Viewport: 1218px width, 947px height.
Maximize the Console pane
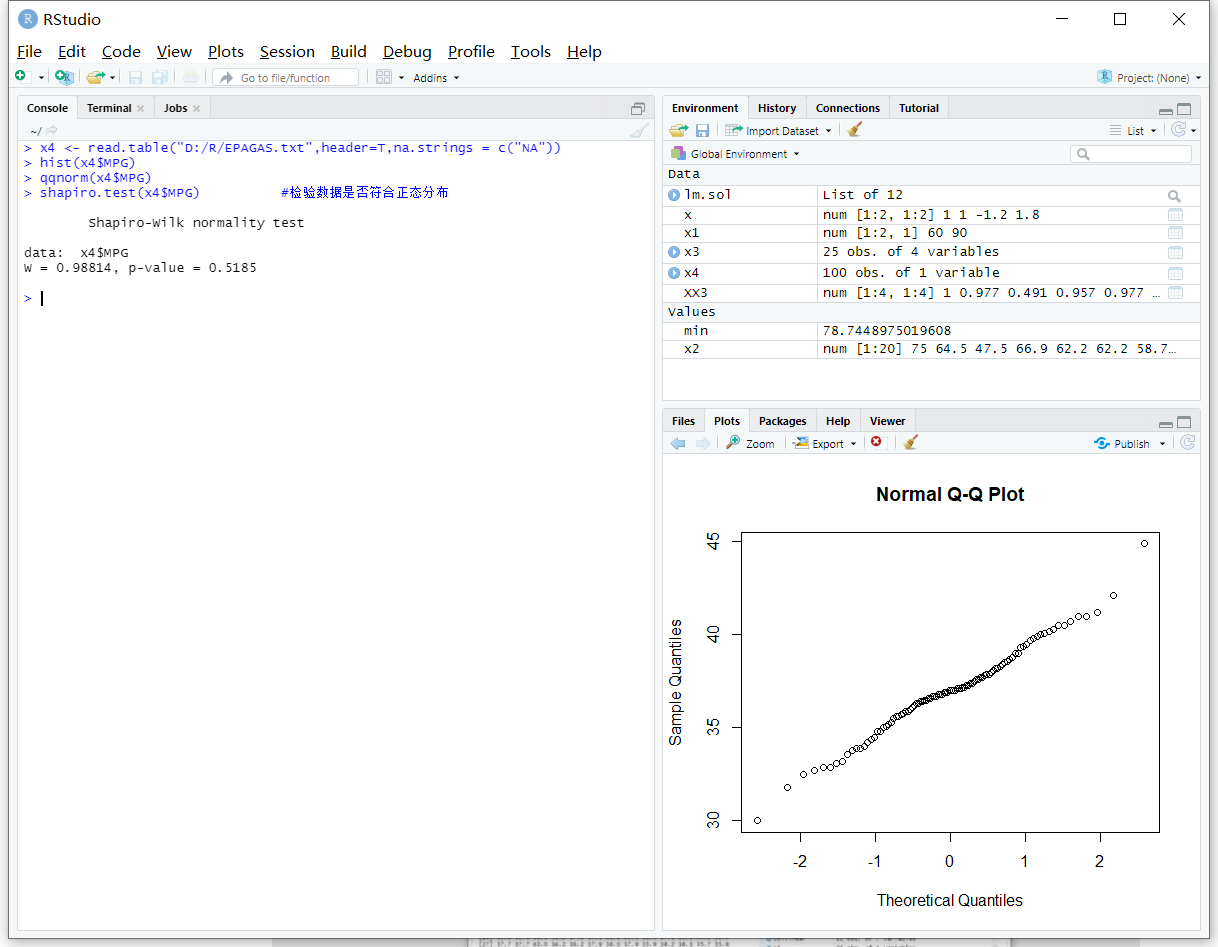coord(638,109)
